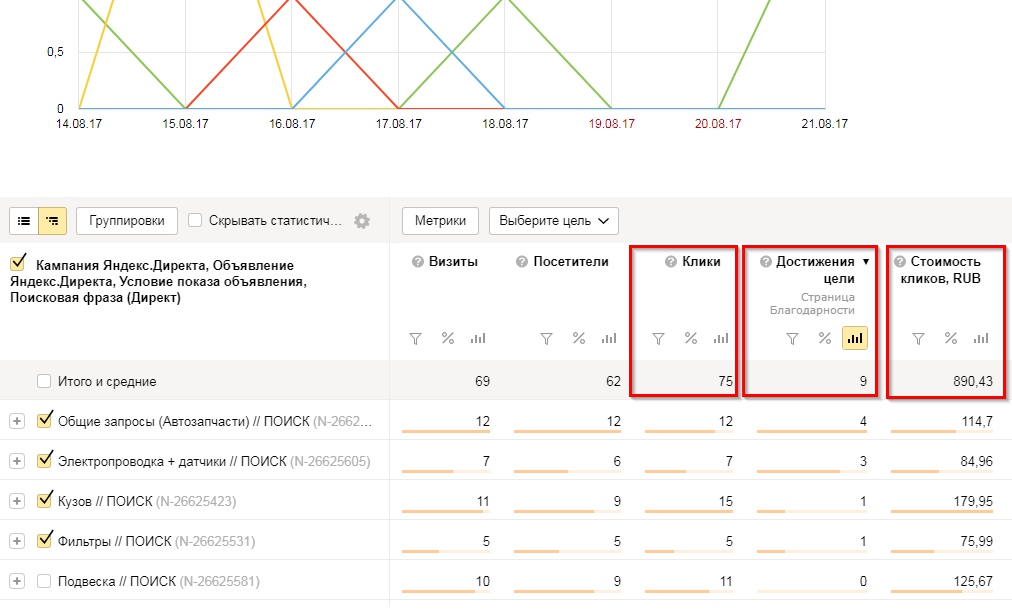The image size is (1012, 611).
Task: Open filter for Достижения цели column
Action: click(x=793, y=339)
